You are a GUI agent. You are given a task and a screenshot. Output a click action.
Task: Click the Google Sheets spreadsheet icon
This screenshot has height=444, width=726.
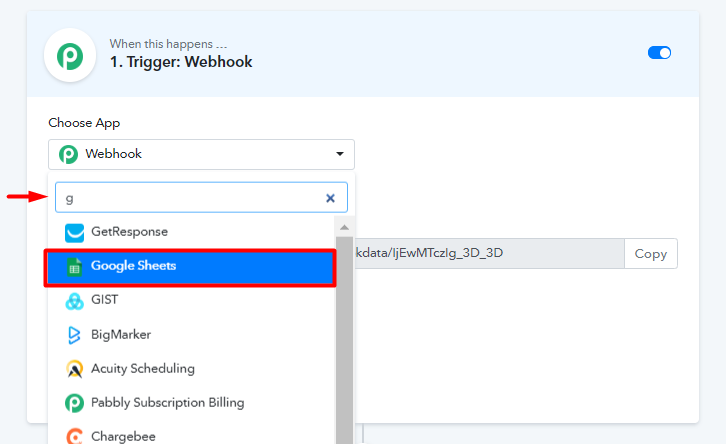coord(74,267)
